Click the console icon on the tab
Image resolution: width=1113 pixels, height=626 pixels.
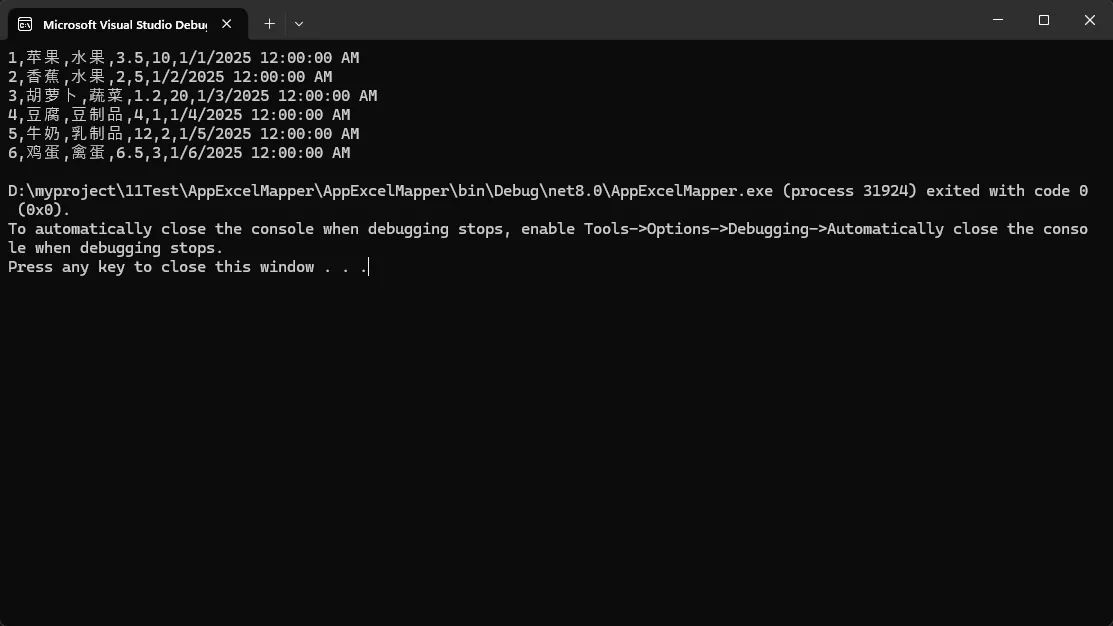tap(25, 24)
